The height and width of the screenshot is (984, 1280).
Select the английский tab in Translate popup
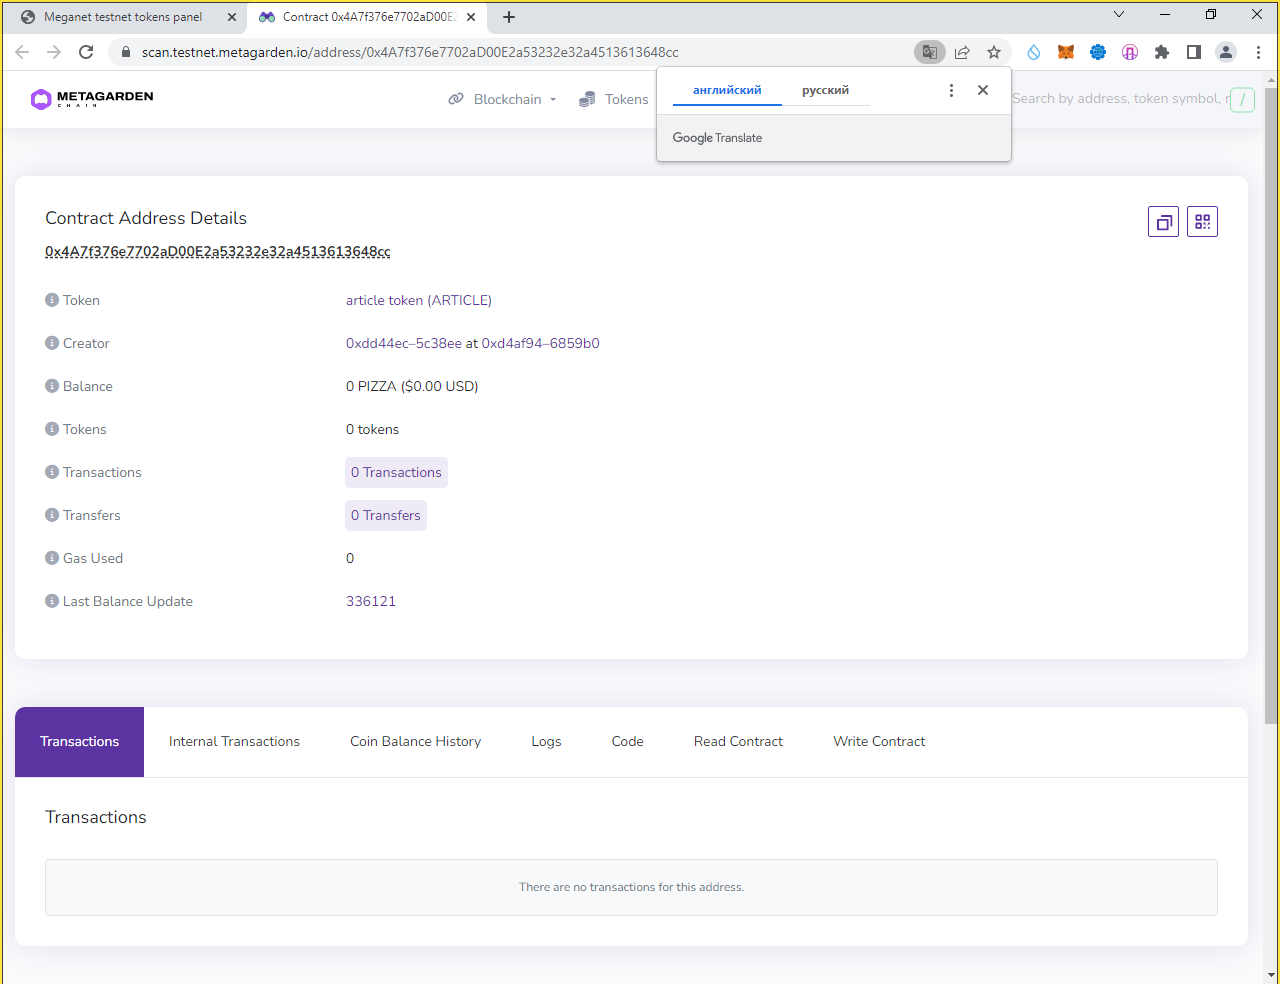coord(727,90)
